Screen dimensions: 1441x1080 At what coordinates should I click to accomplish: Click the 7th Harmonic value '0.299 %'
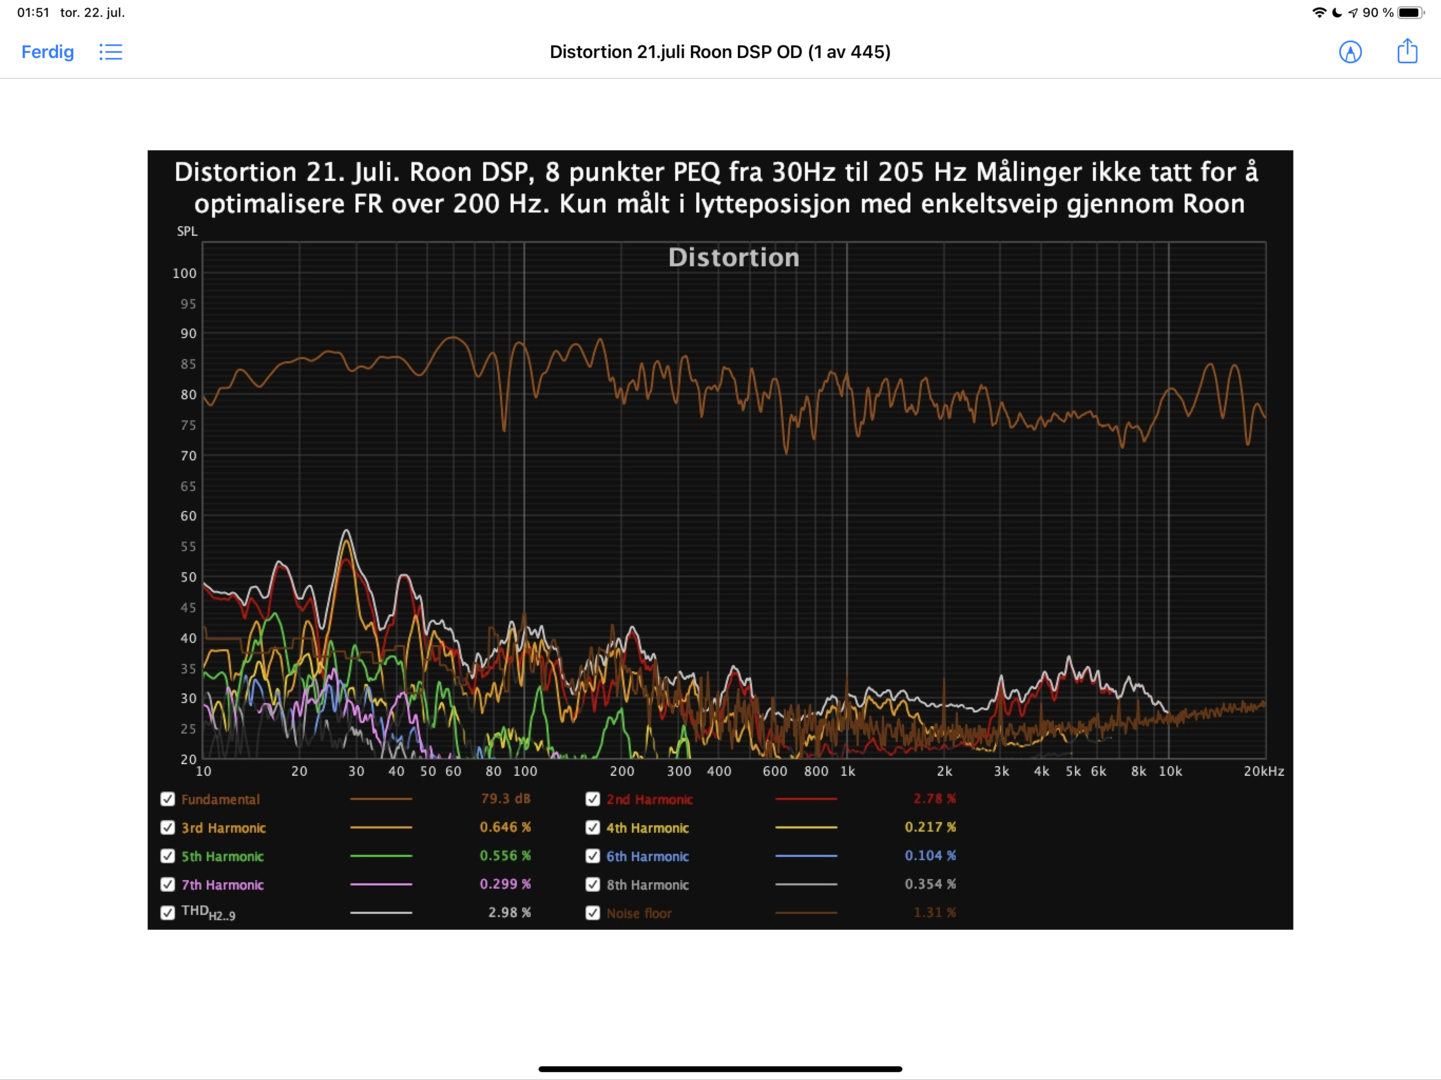(x=506, y=885)
